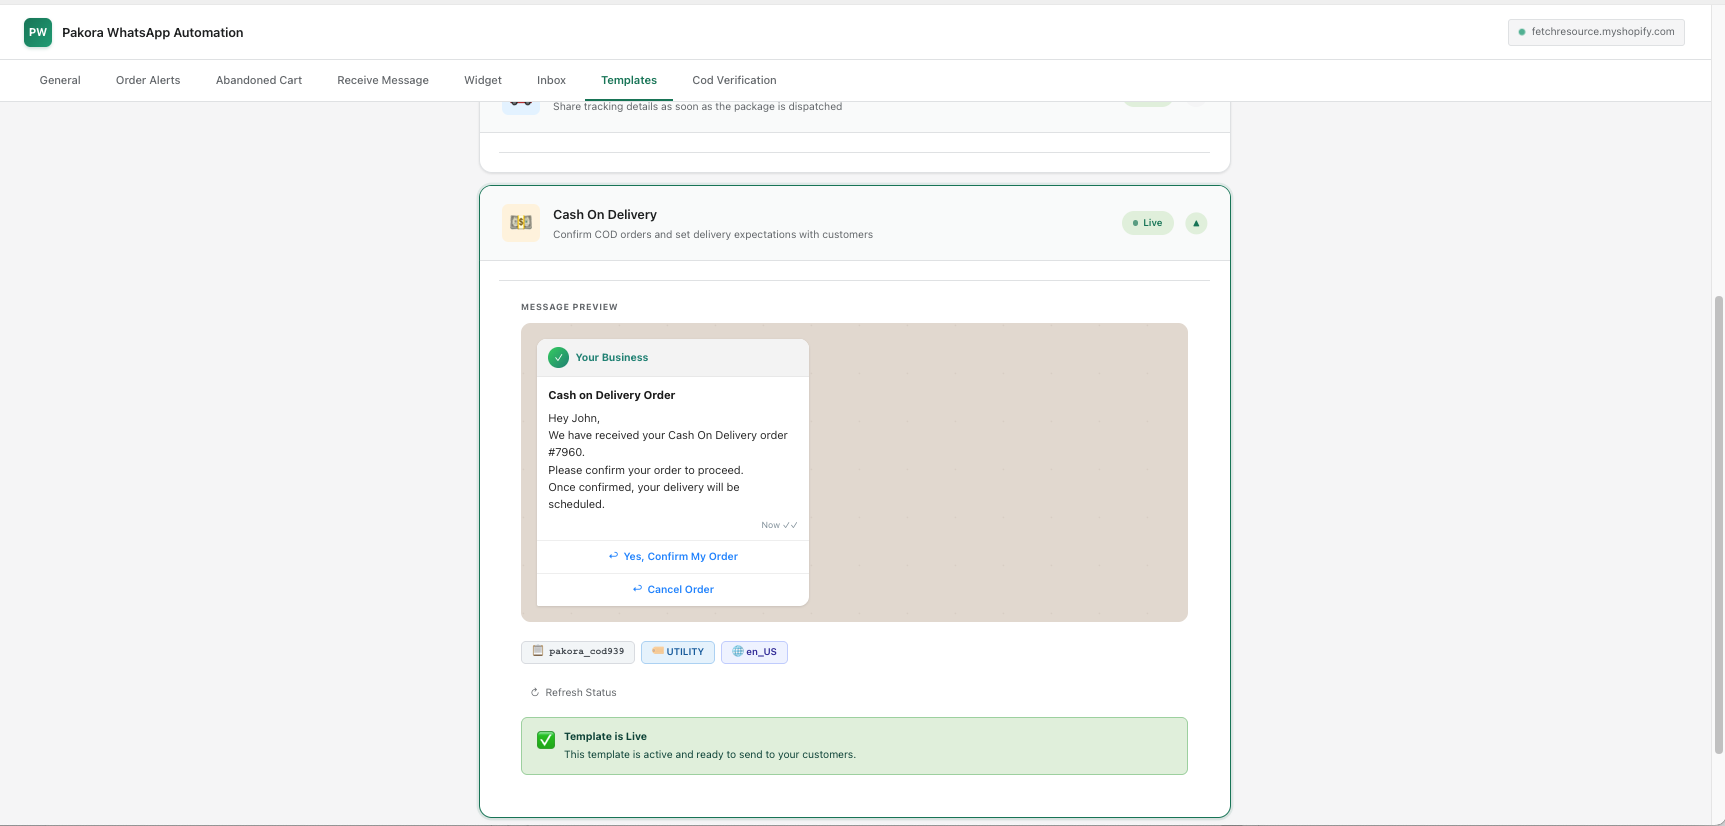Click the Now timestamp in message preview
The image size is (1725, 826).
coord(770,525)
